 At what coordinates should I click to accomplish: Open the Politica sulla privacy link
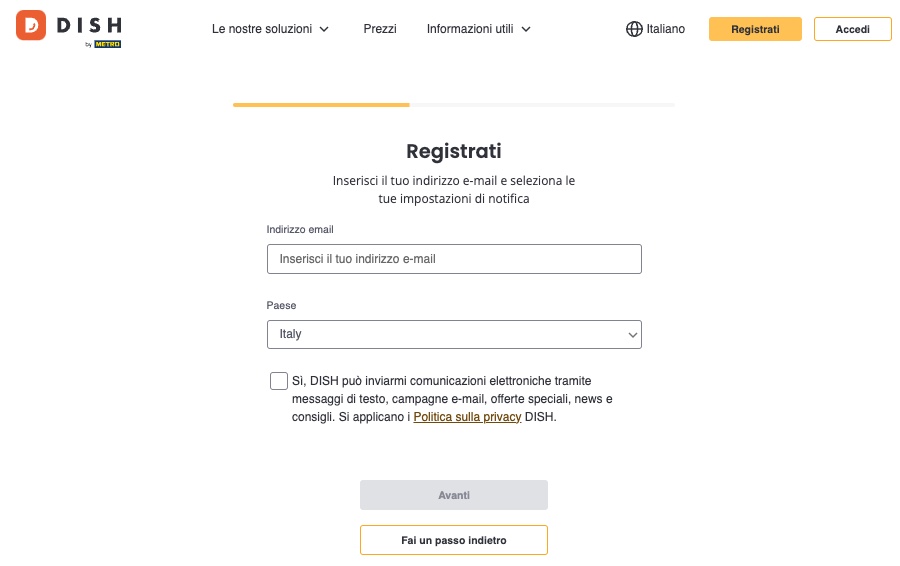coord(467,417)
